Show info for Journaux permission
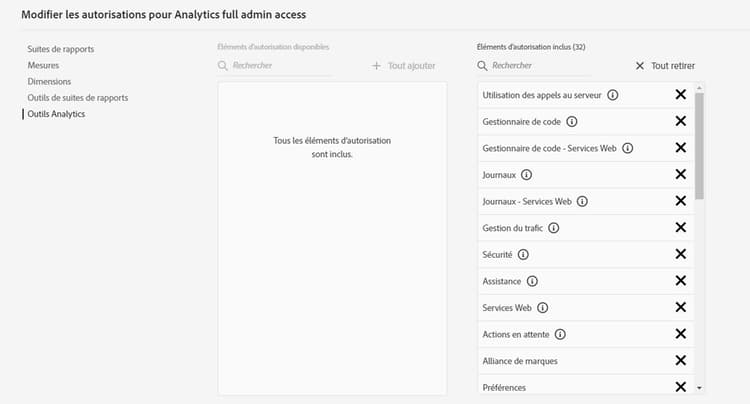The height and width of the screenshot is (404, 750). (x=526, y=175)
